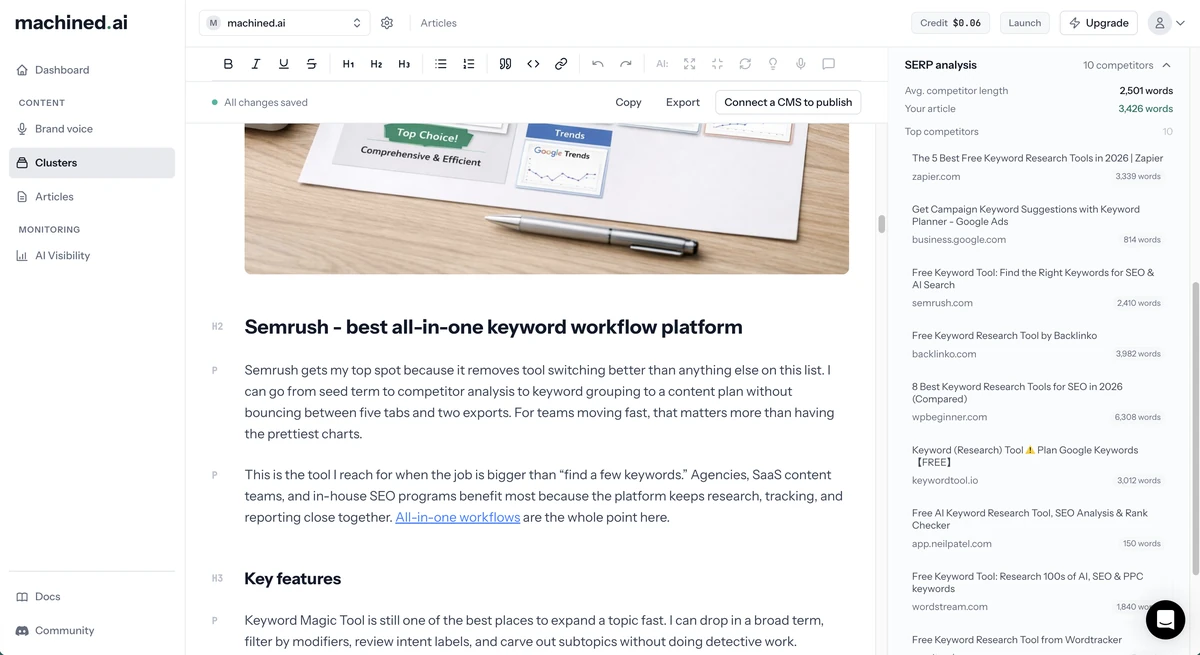Click the article header image
1200x655 pixels.
click(x=546, y=199)
